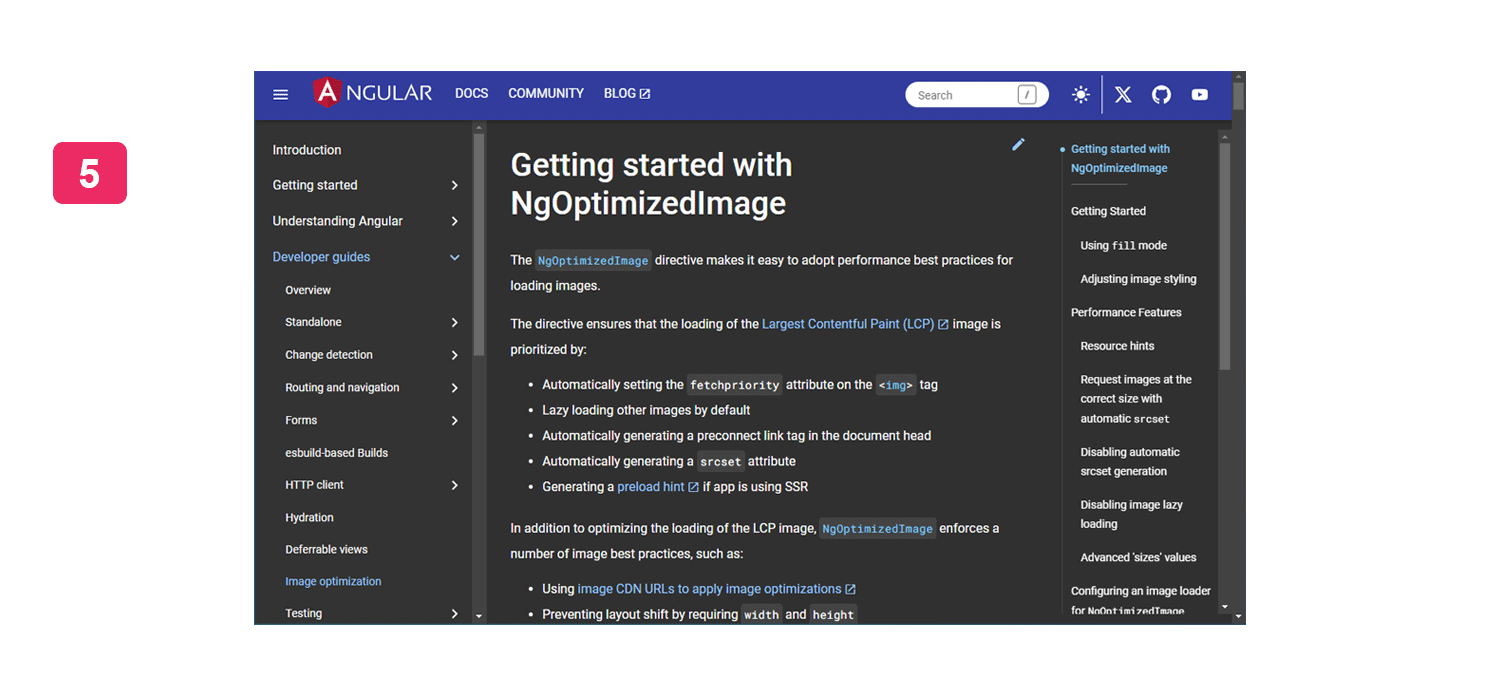
Task: Expand the Understanding Angular section
Action: 454,221
